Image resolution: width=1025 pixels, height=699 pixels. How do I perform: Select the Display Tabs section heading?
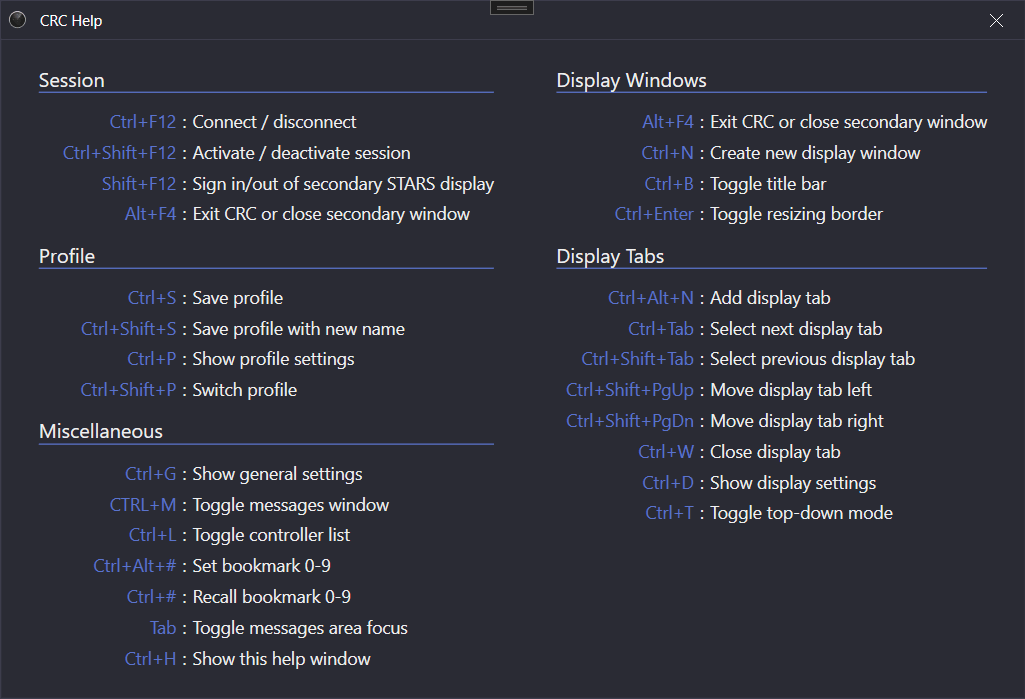(611, 256)
